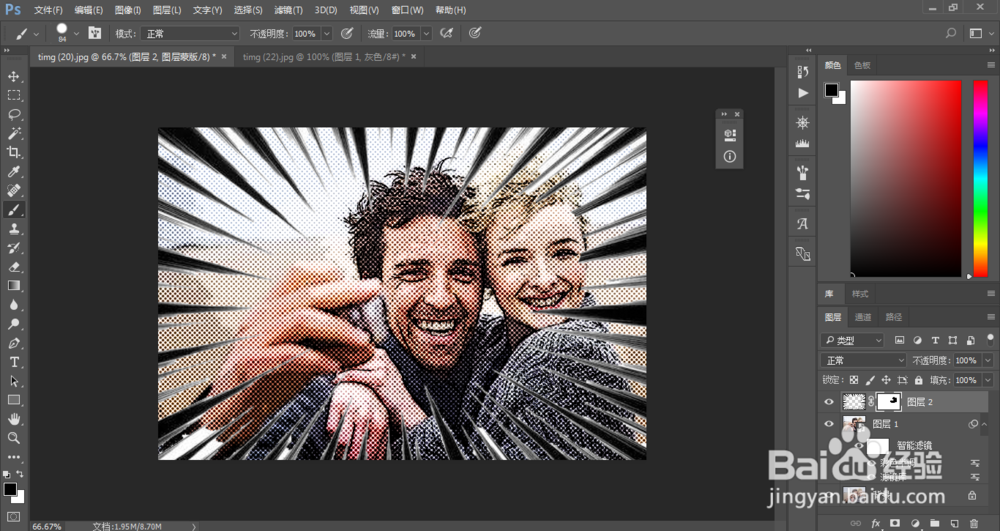Select the Eyedropper tool

13,171
